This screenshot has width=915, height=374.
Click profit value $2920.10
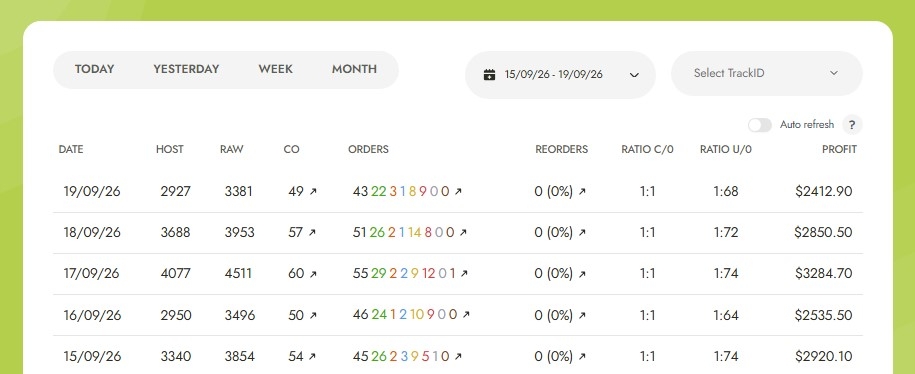click(x=823, y=356)
